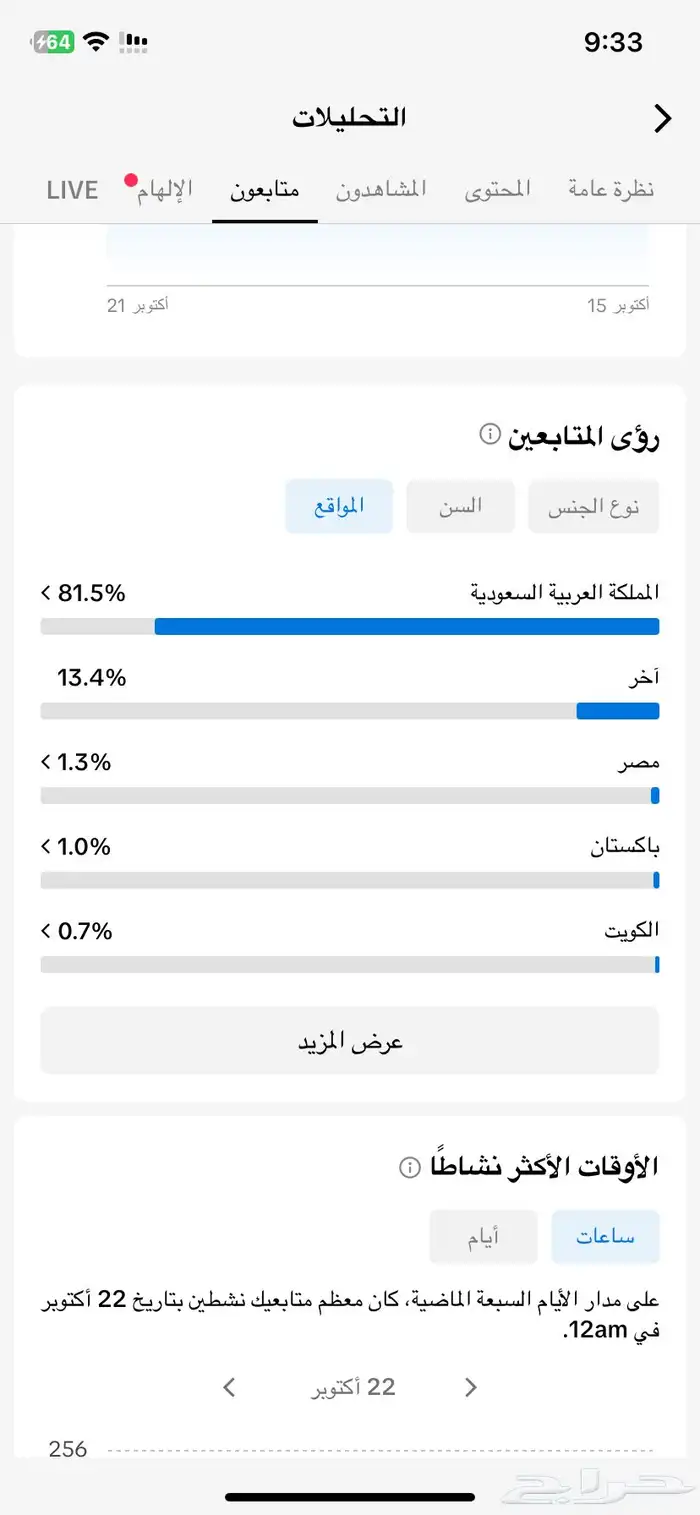Select the نوع الجنس filter chip
Screen dimensions: 700x1515
click(x=592, y=507)
